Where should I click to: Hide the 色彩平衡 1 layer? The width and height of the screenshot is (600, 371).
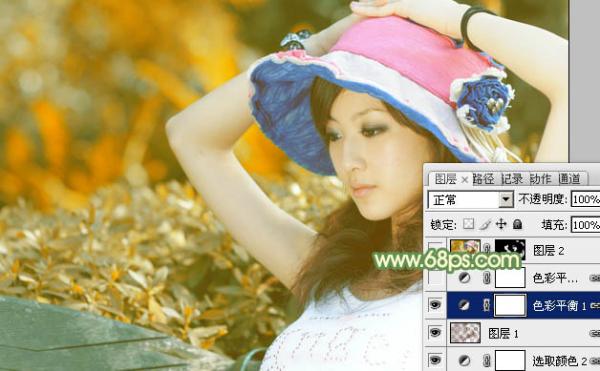point(435,305)
